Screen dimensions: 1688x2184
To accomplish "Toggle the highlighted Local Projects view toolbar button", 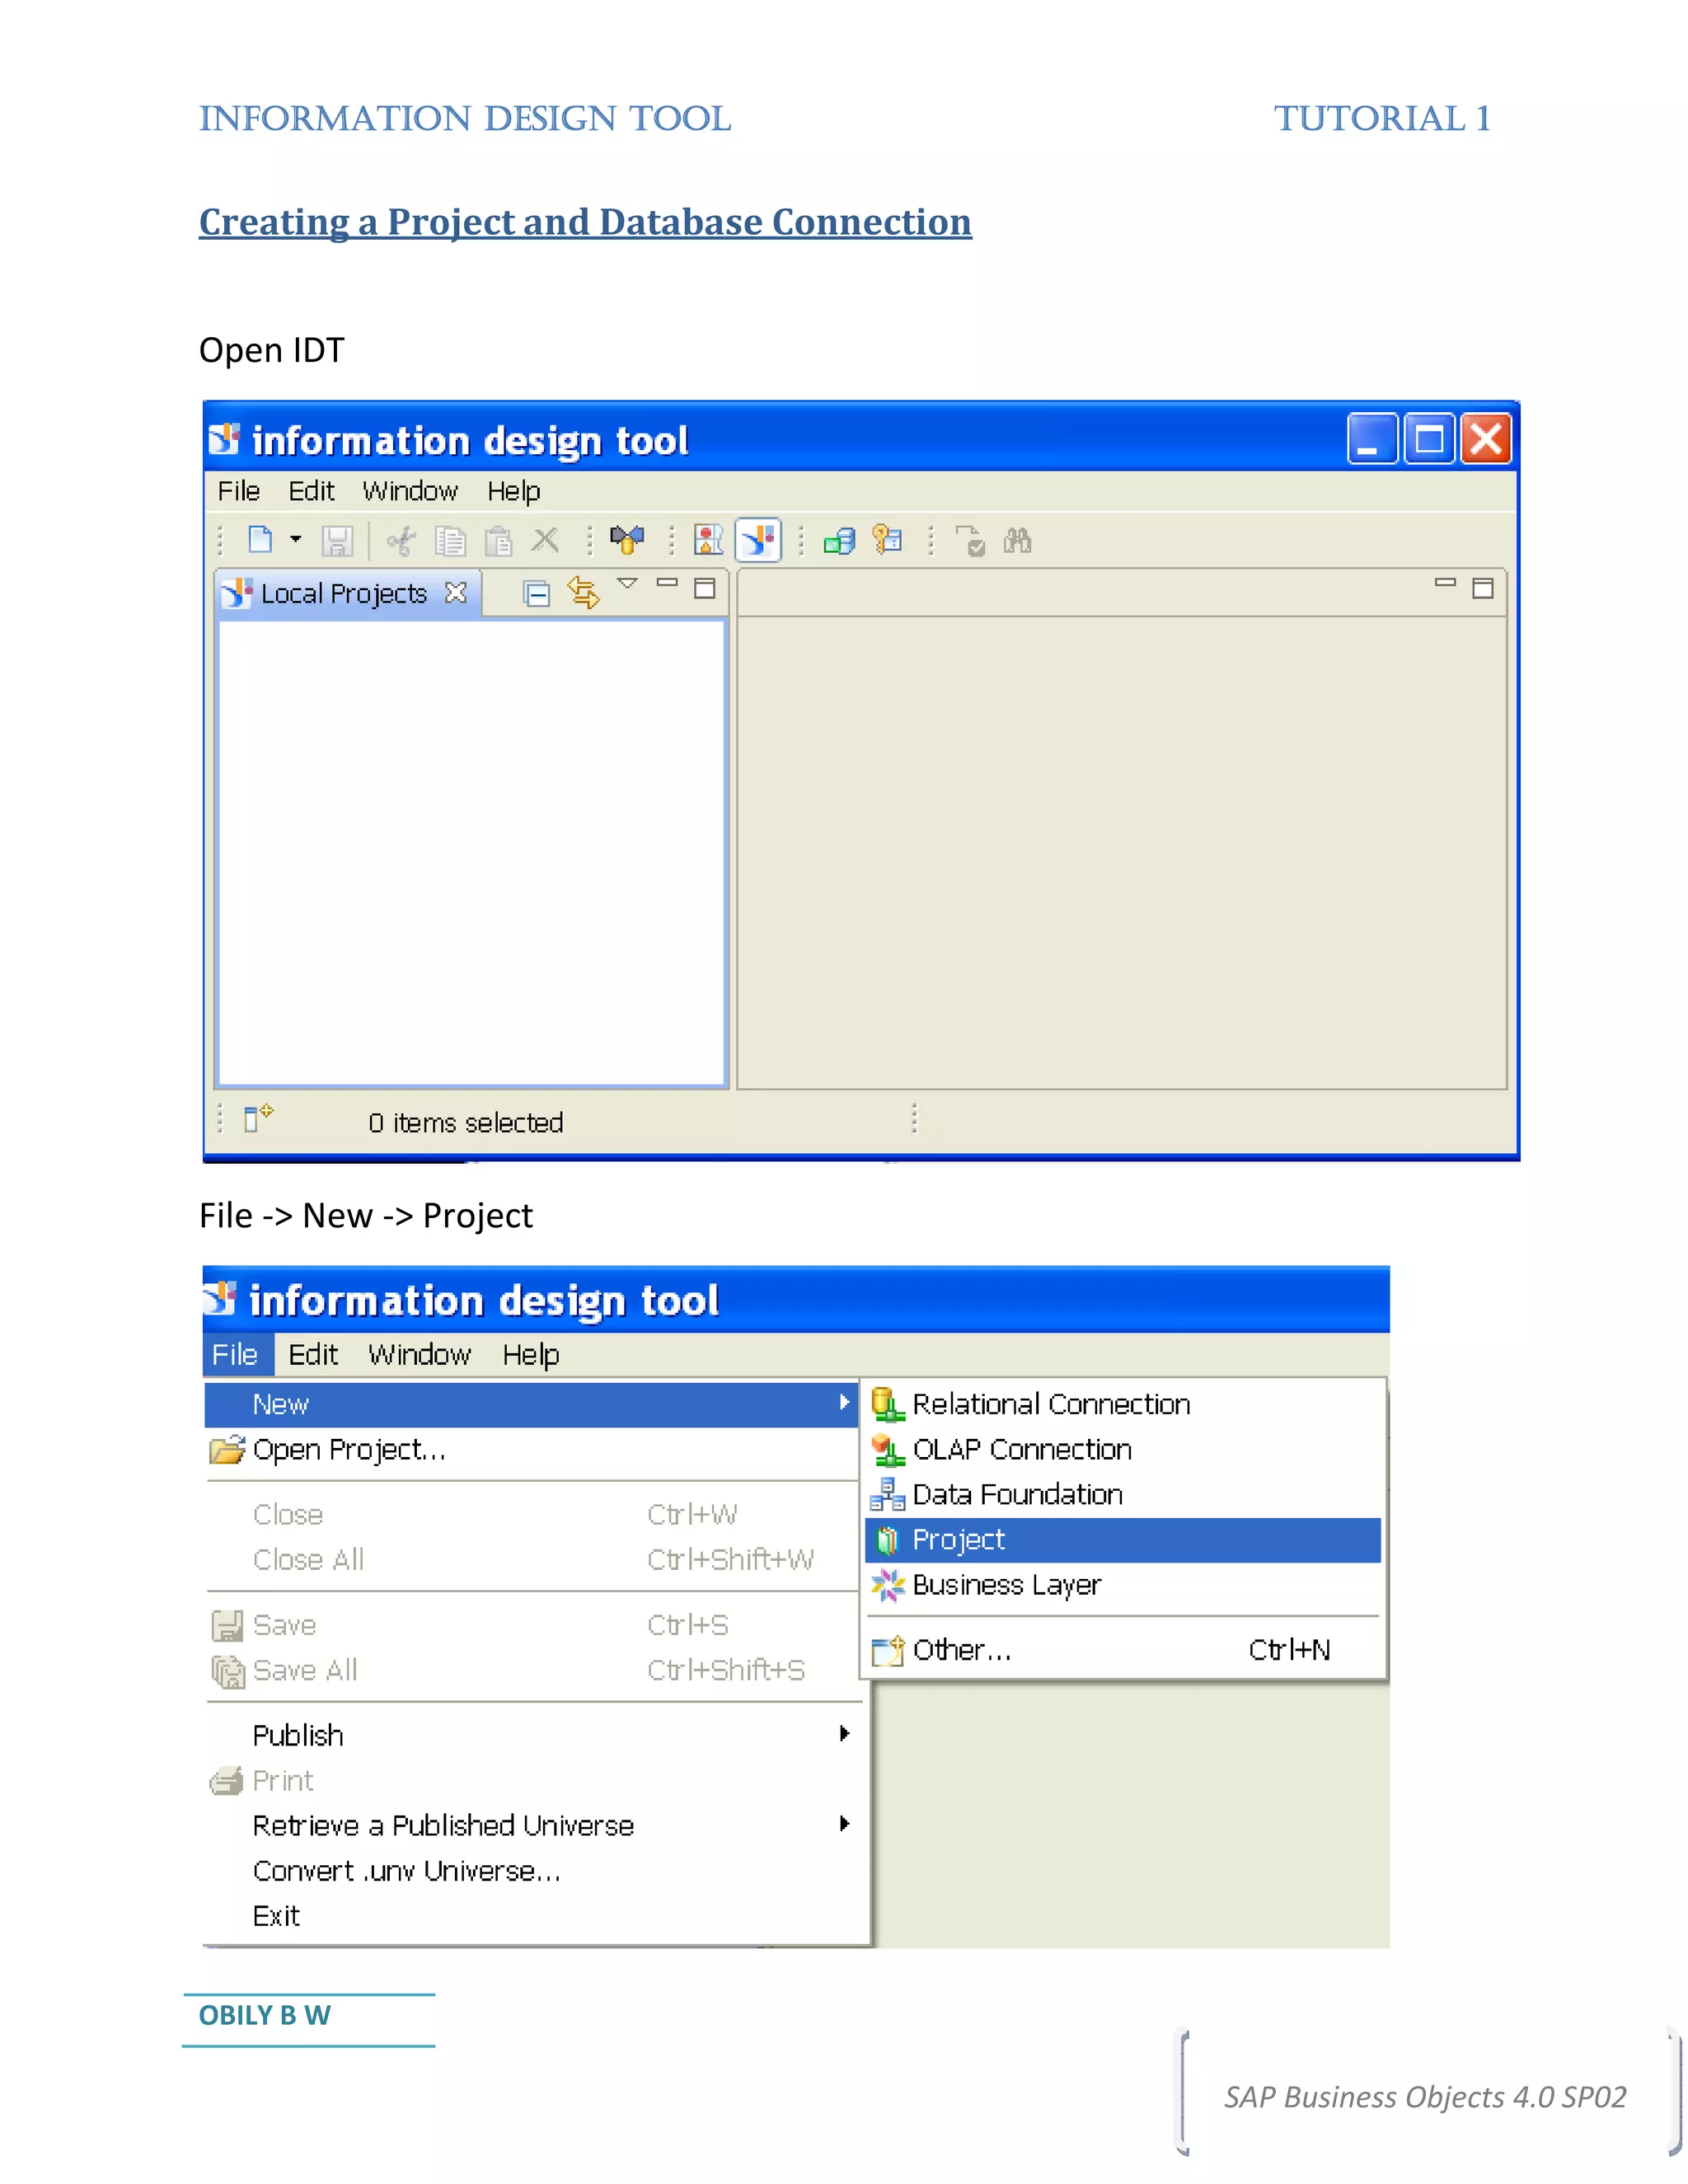I will click(758, 540).
